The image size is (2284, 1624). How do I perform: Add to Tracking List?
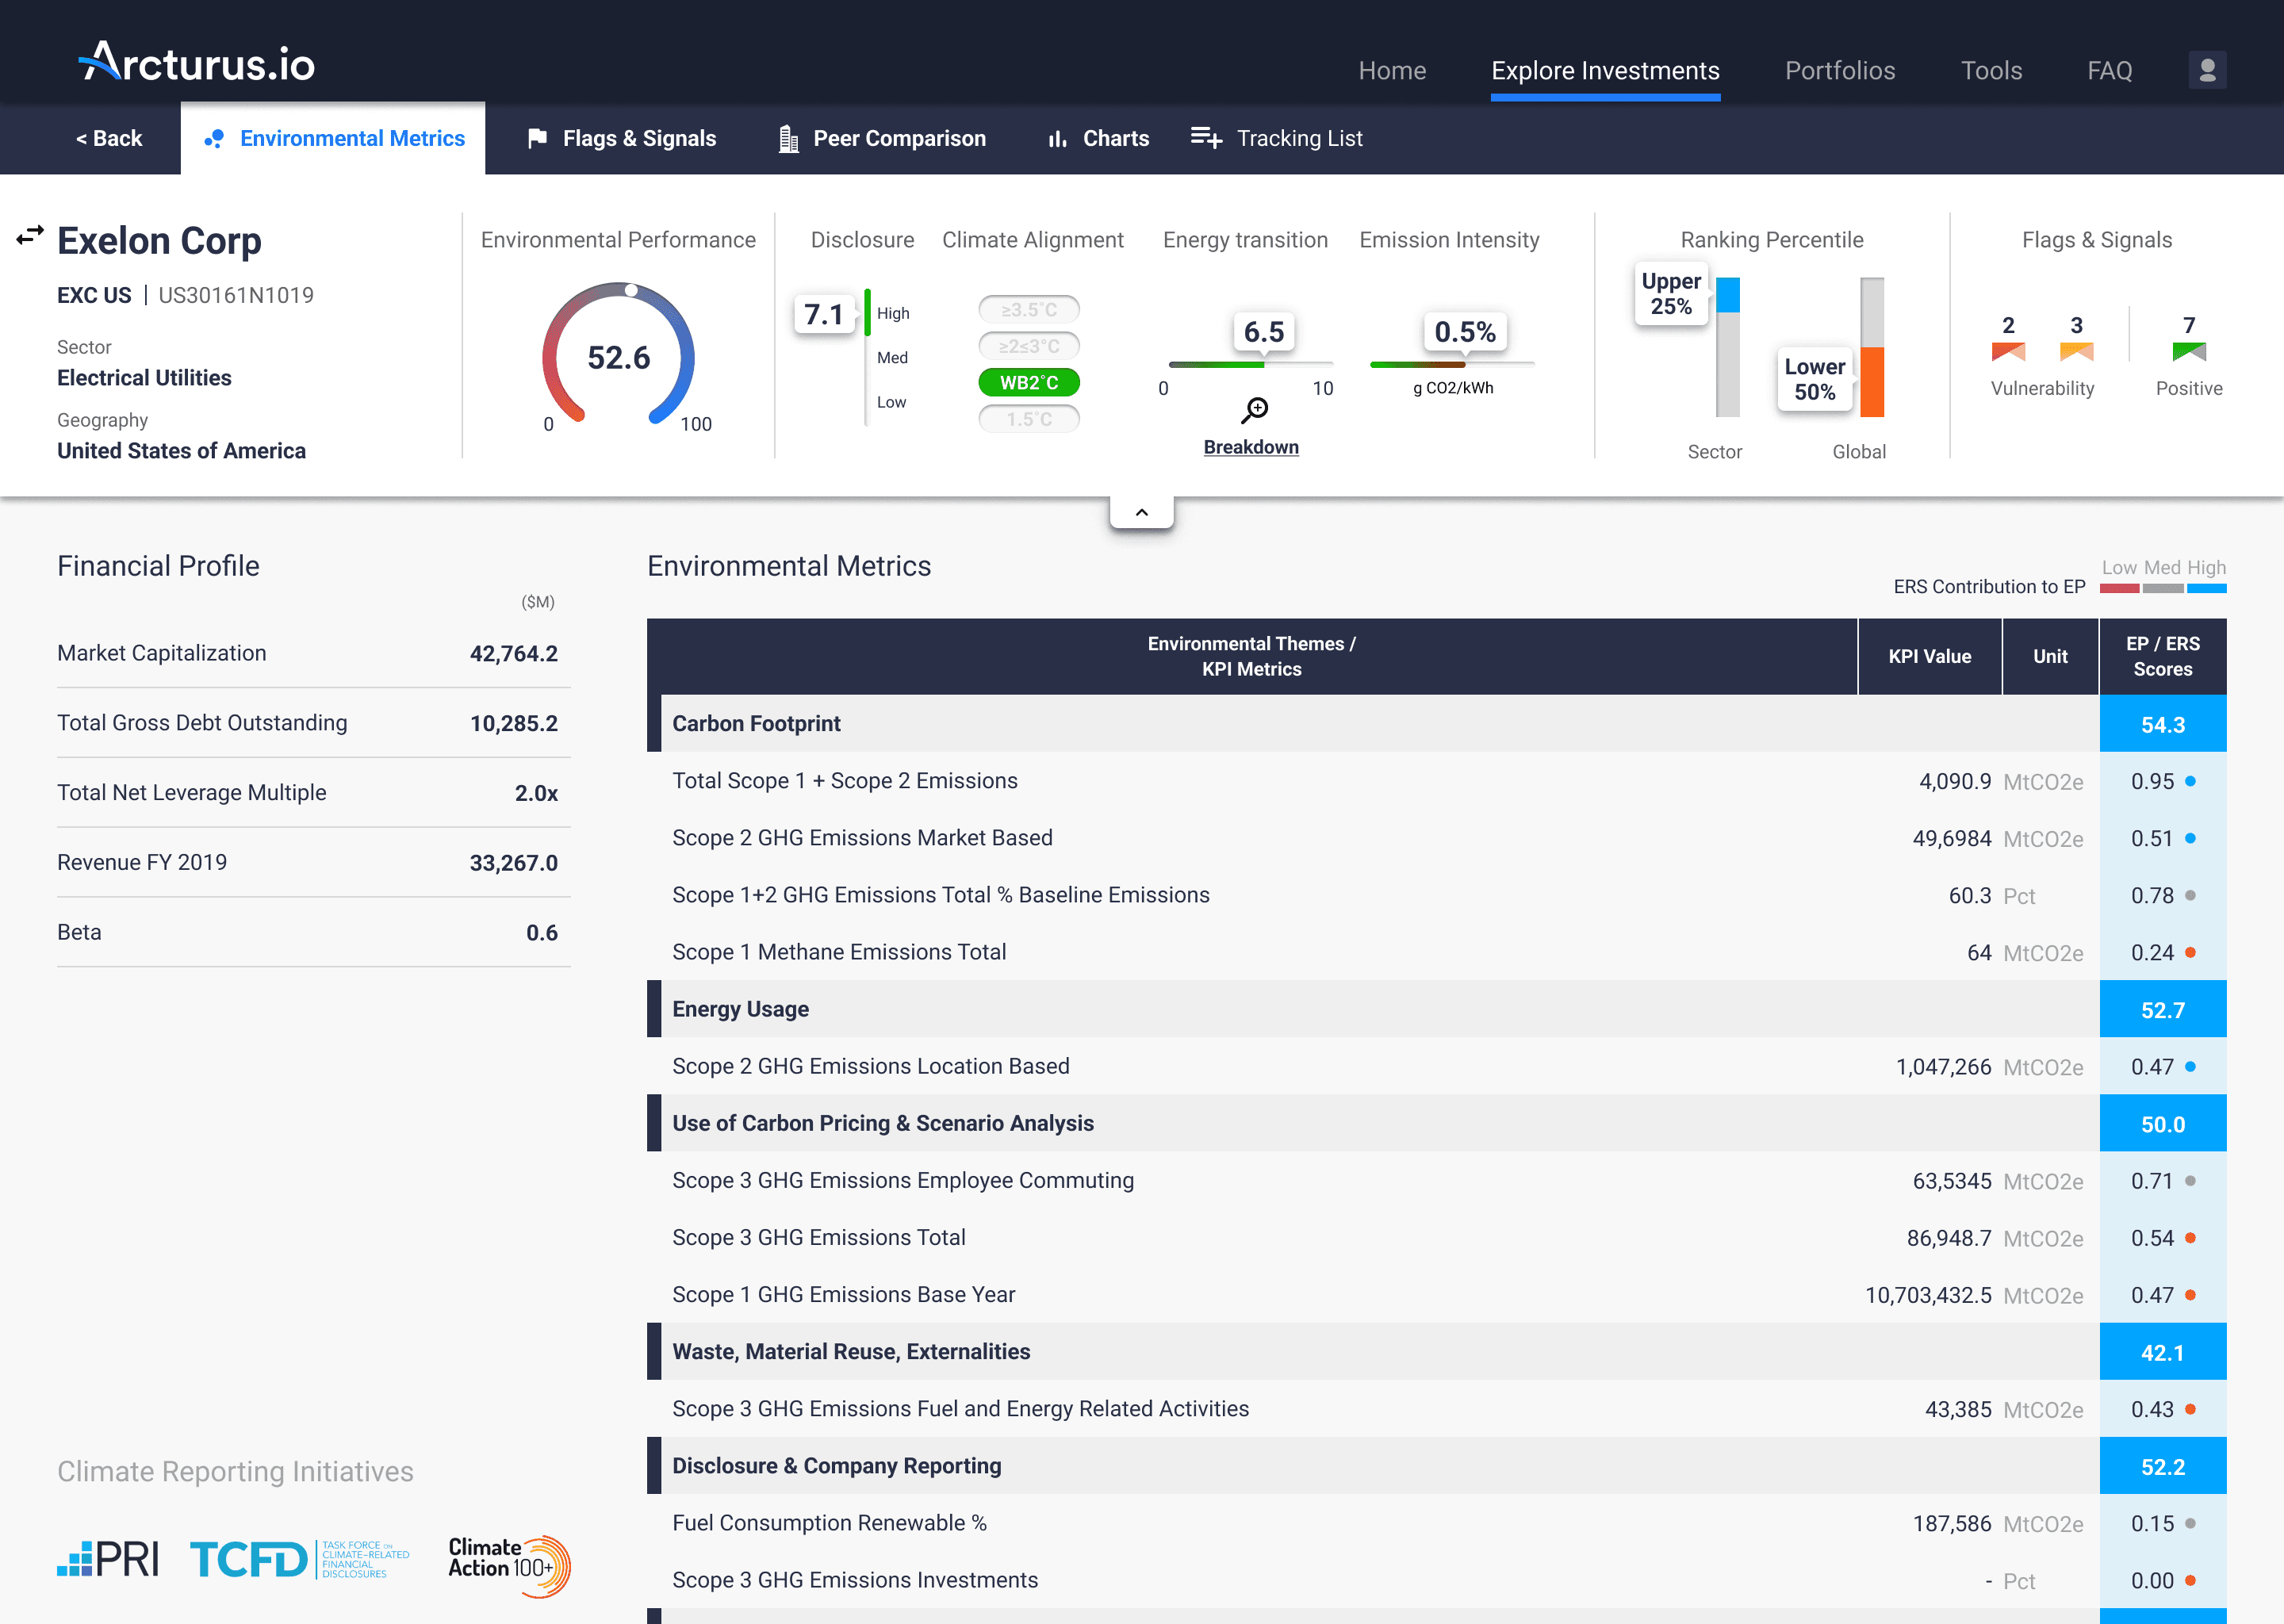pos(1277,138)
